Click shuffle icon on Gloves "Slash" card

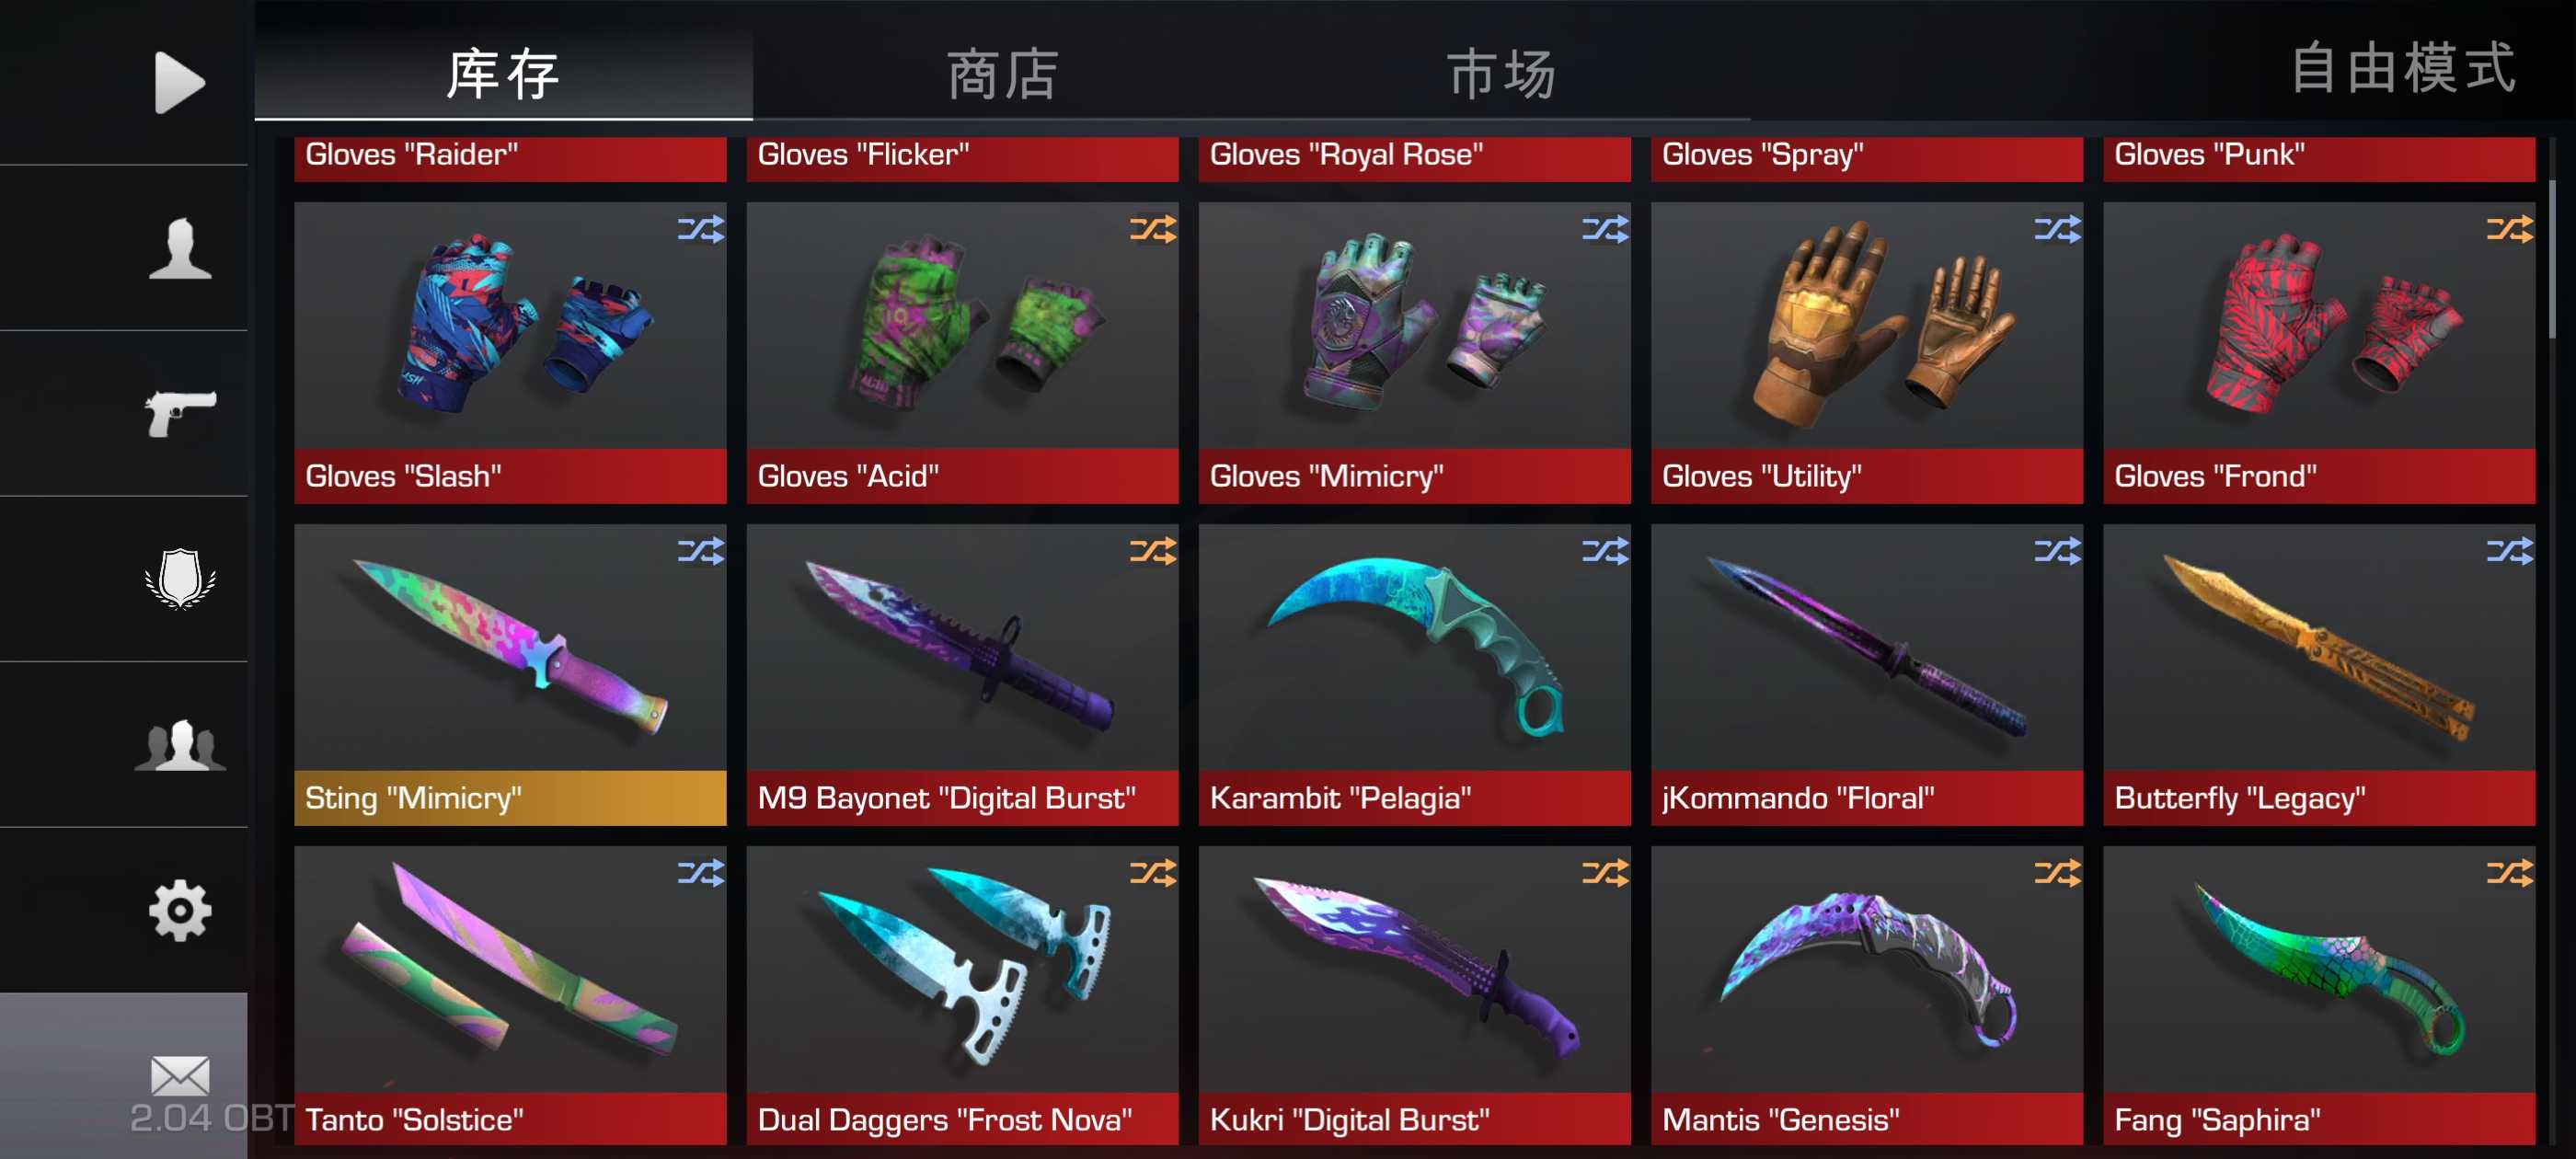[701, 230]
